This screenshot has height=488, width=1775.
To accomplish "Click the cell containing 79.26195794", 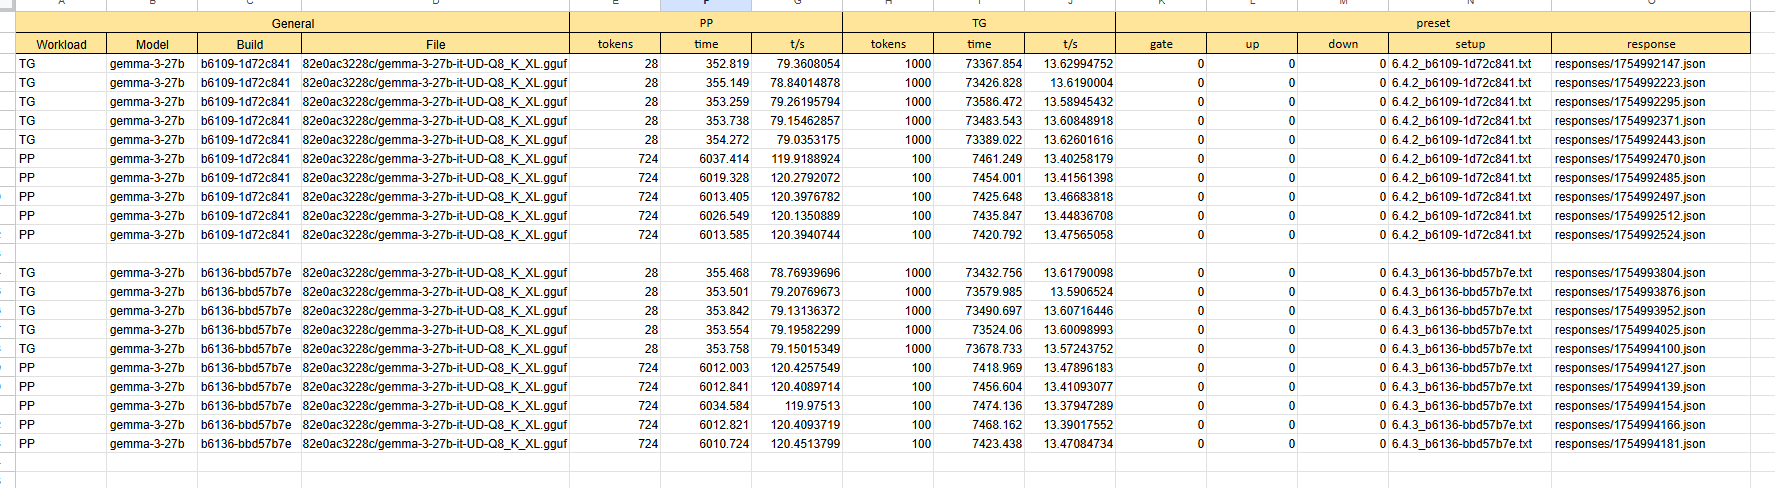I will click(x=797, y=101).
